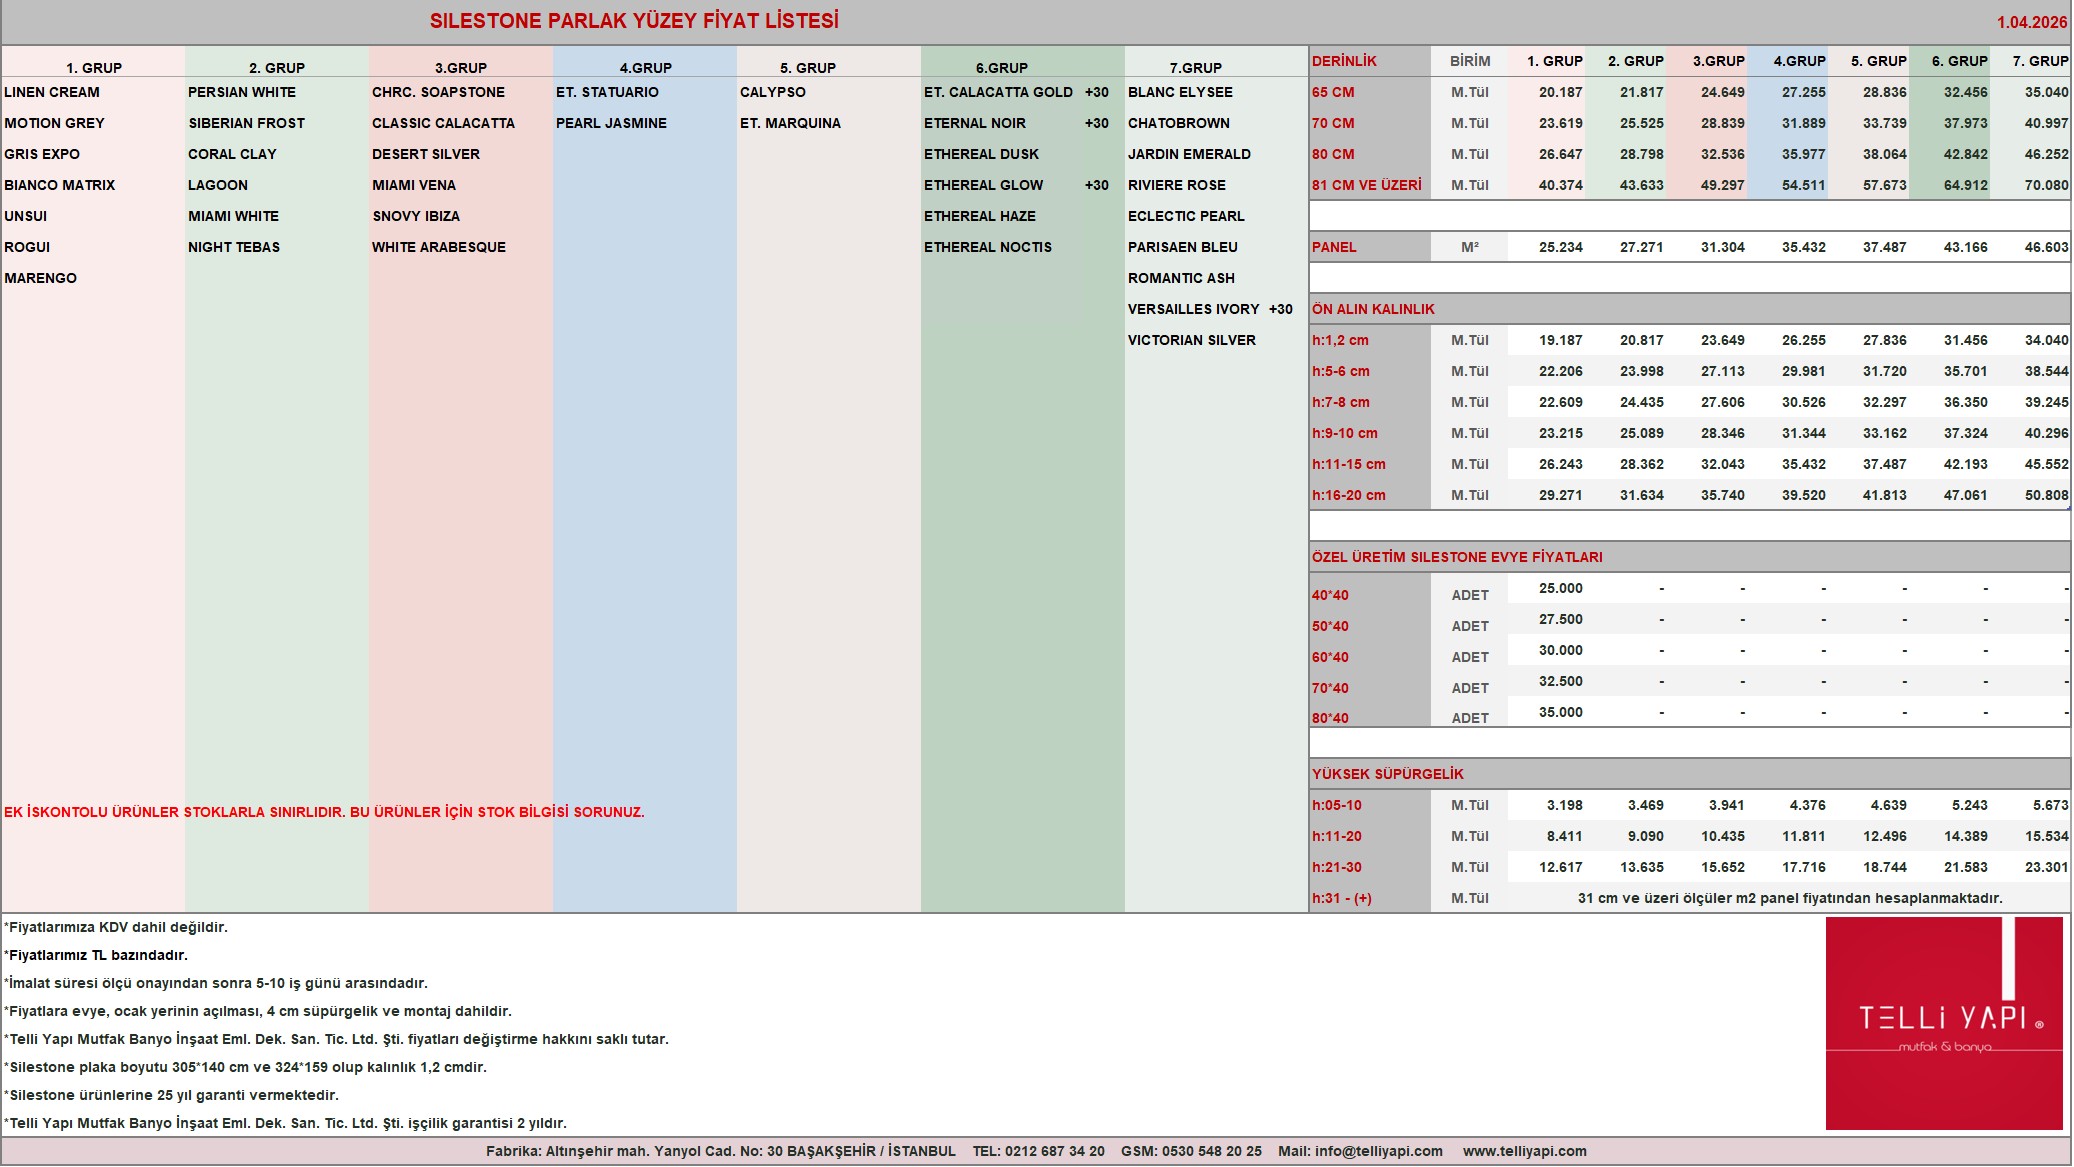
Task: Choose the DESERT SILVER product
Action: 426,154
